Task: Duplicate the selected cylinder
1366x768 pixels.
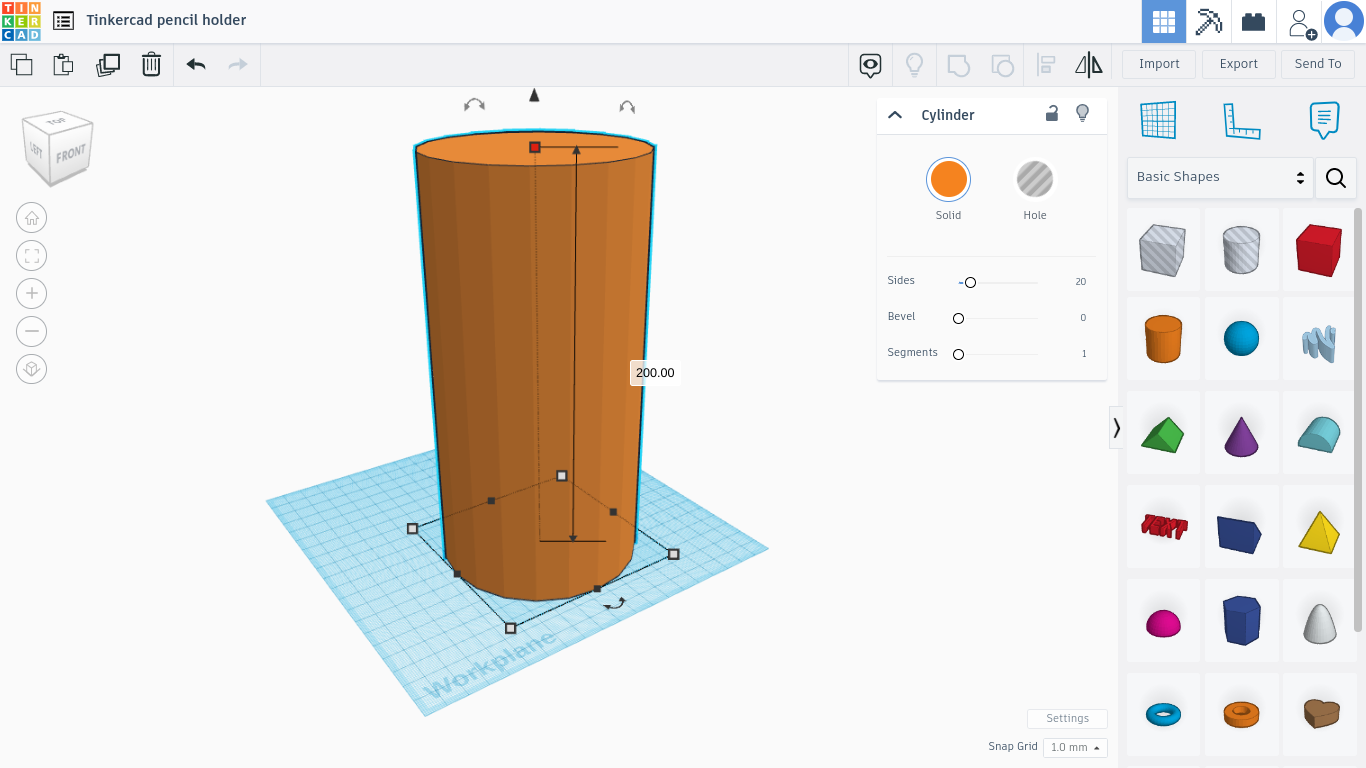Action: 108,63
